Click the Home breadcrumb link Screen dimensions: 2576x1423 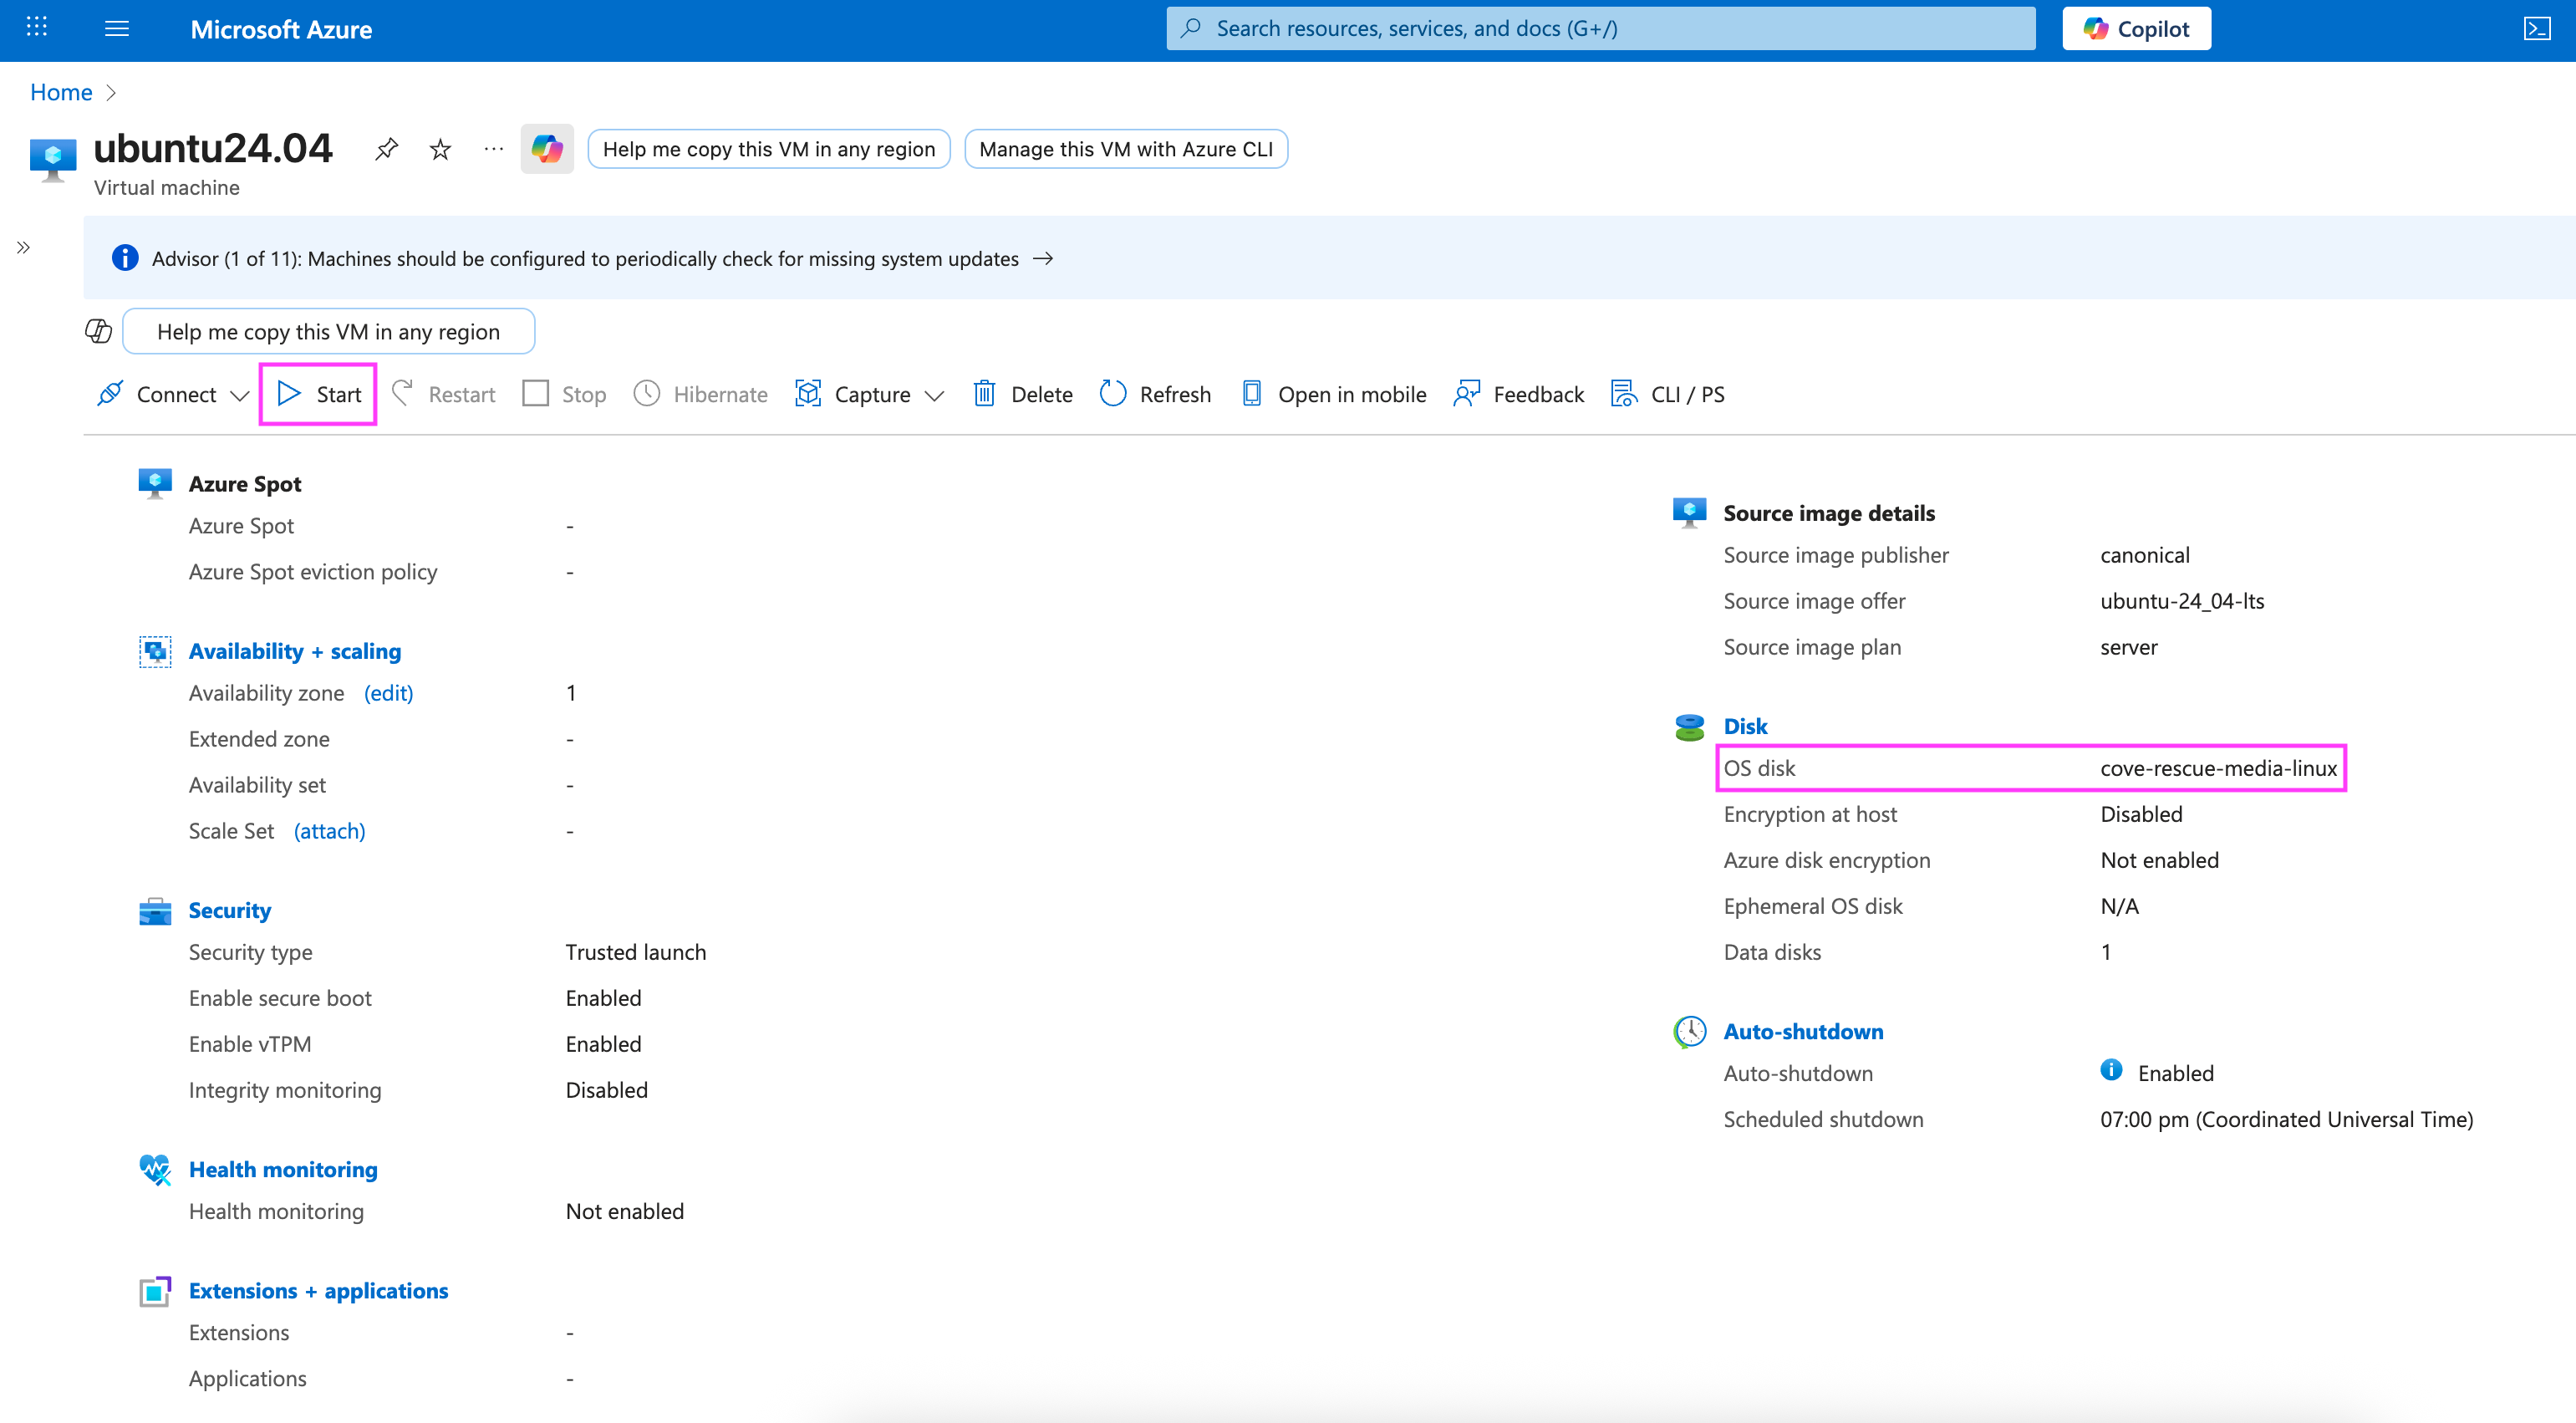click(x=61, y=92)
